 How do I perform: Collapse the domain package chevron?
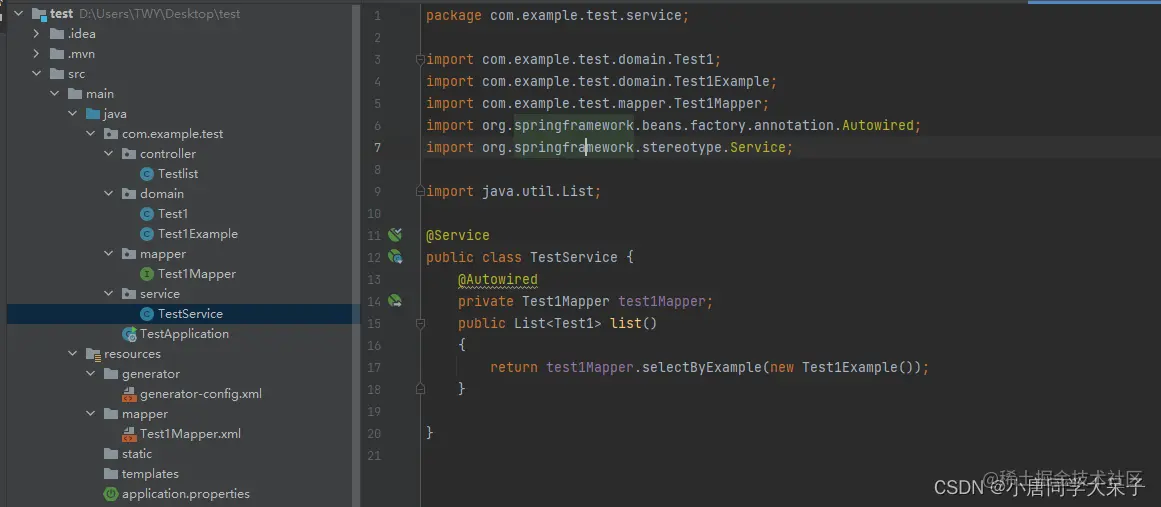pos(108,193)
